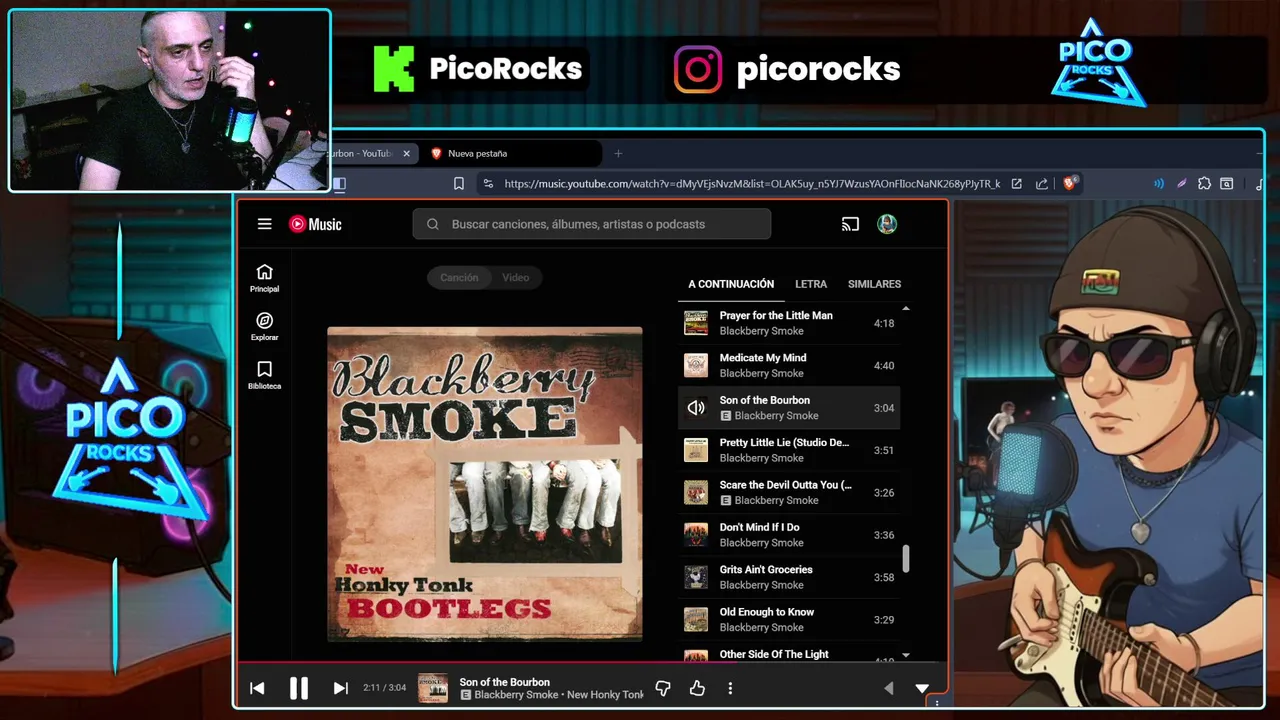This screenshot has height=720, width=1280.
Task: Click the purple feather extension icon
Action: click(x=1181, y=184)
